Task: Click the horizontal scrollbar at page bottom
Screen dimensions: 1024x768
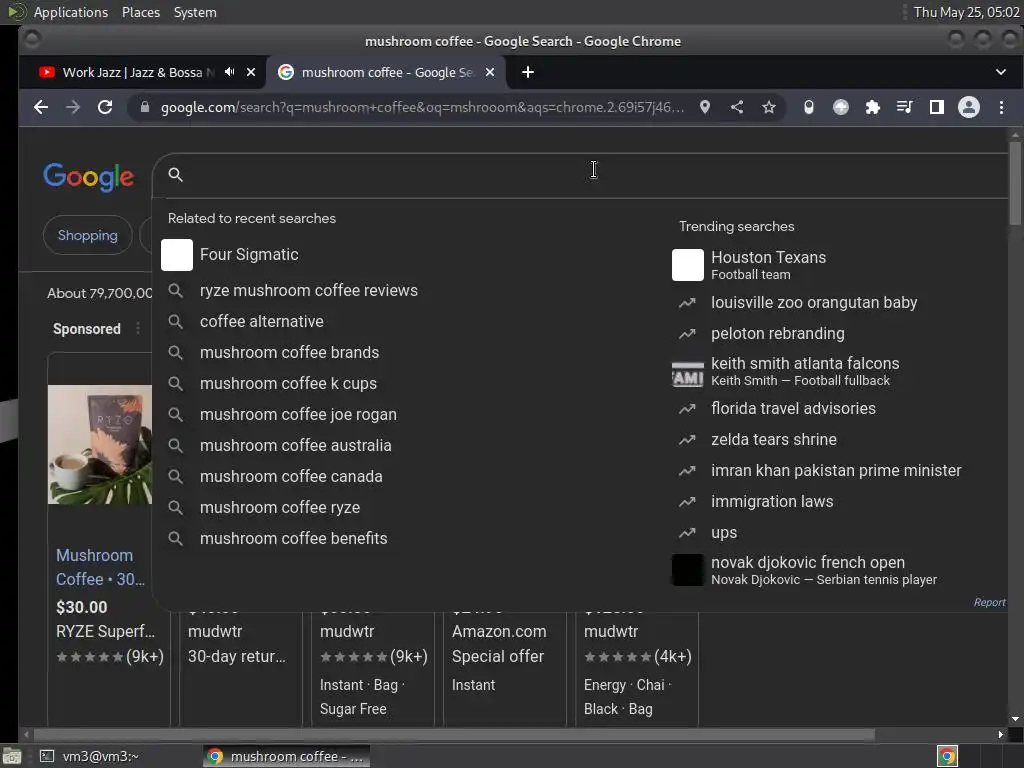Action: [454, 735]
